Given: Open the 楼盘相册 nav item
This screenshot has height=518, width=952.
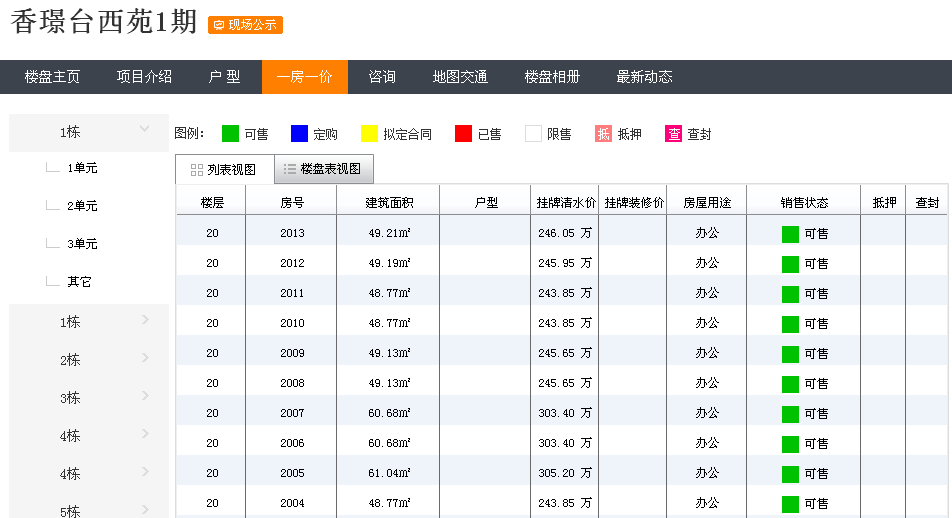Looking at the screenshot, I should click(x=552, y=77).
